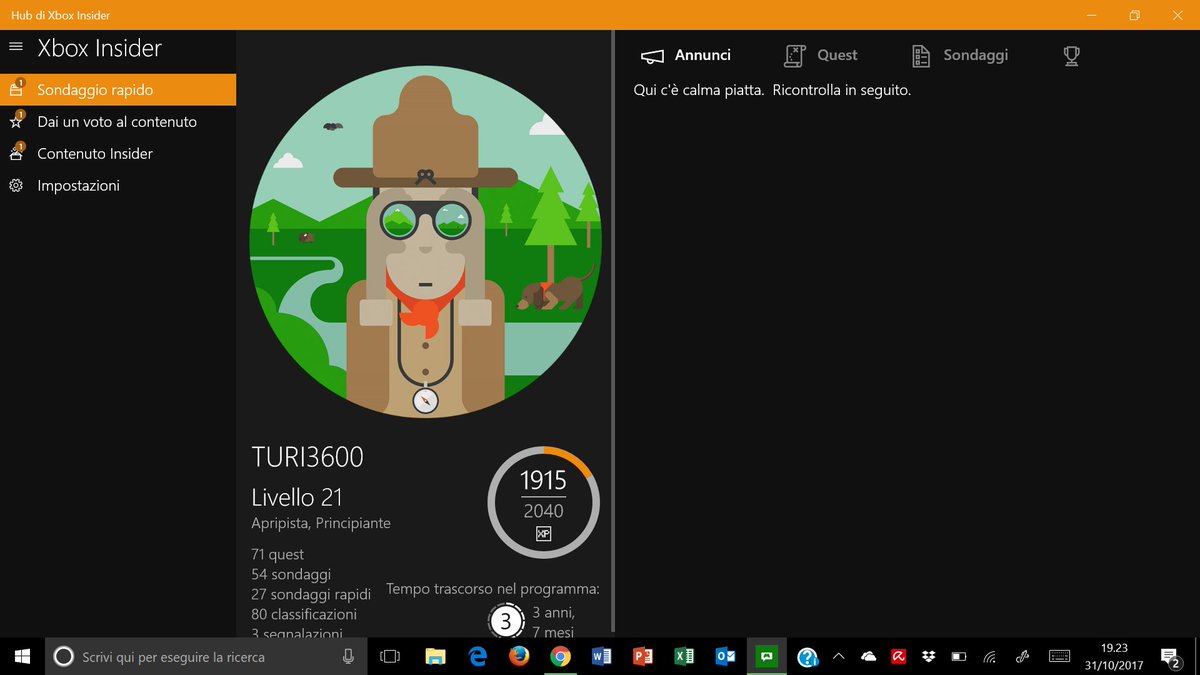Viewport: 1200px width, 675px height.
Task: Click the 80 classificazioni stat
Action: (x=304, y=614)
